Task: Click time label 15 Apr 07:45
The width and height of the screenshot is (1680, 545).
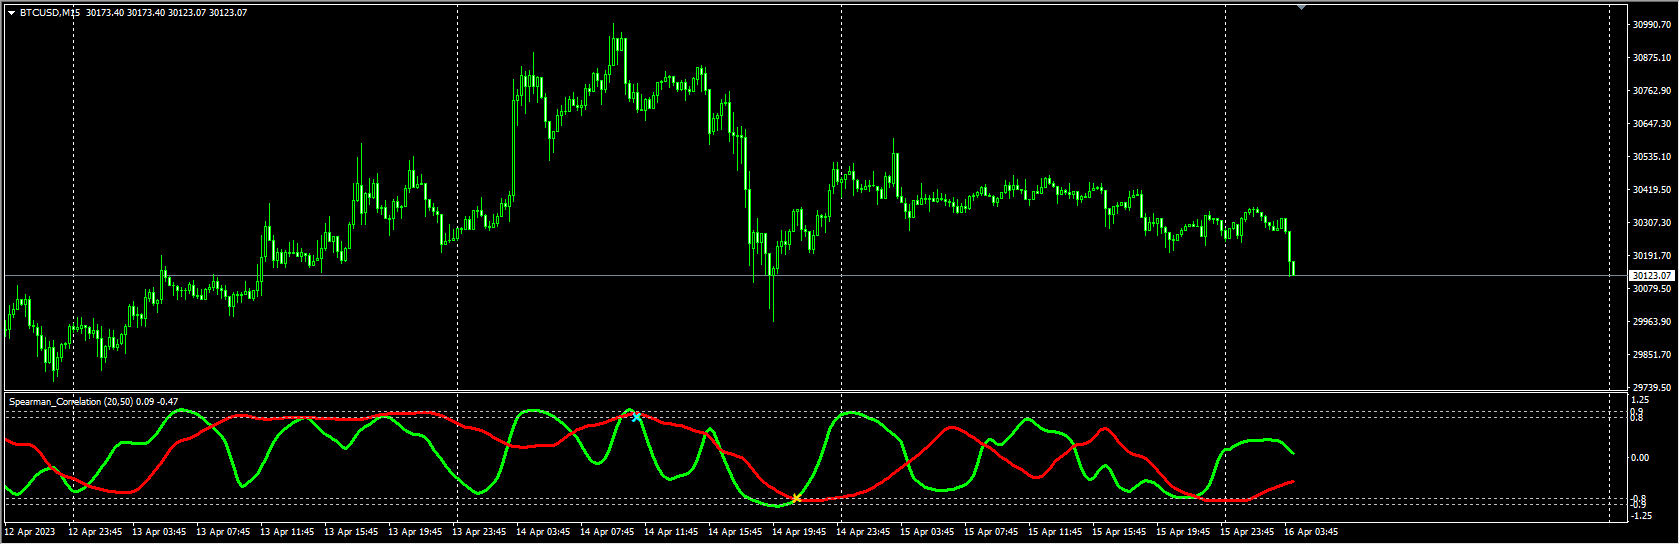Action: coord(991,531)
